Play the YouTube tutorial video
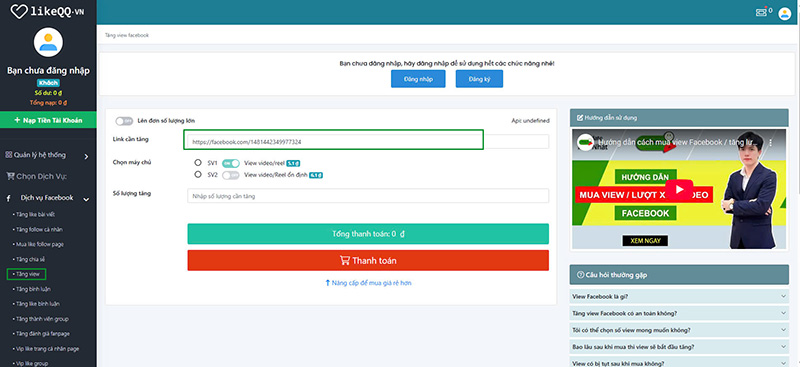 click(x=679, y=190)
